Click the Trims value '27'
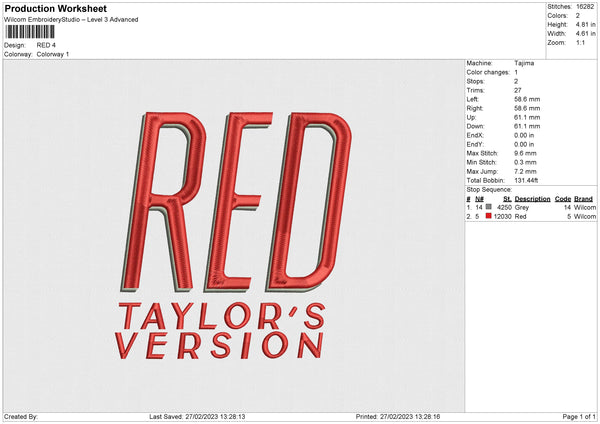Viewport: 600px width, 424px height. coord(518,90)
